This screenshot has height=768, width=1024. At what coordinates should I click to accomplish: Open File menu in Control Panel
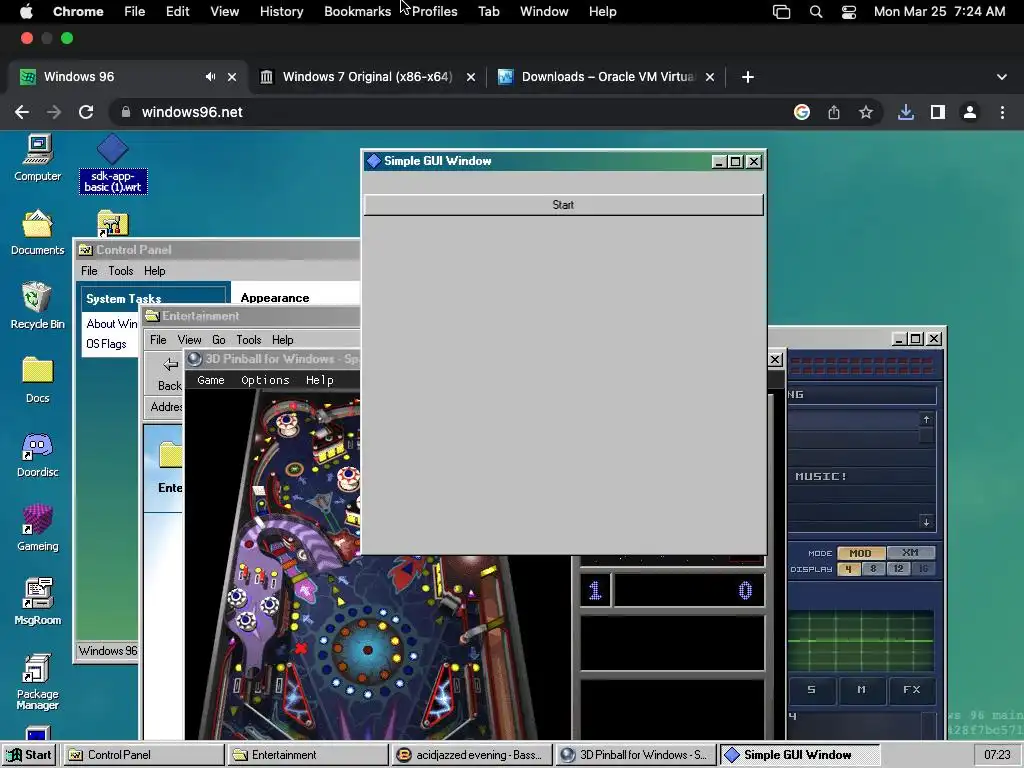click(x=89, y=271)
